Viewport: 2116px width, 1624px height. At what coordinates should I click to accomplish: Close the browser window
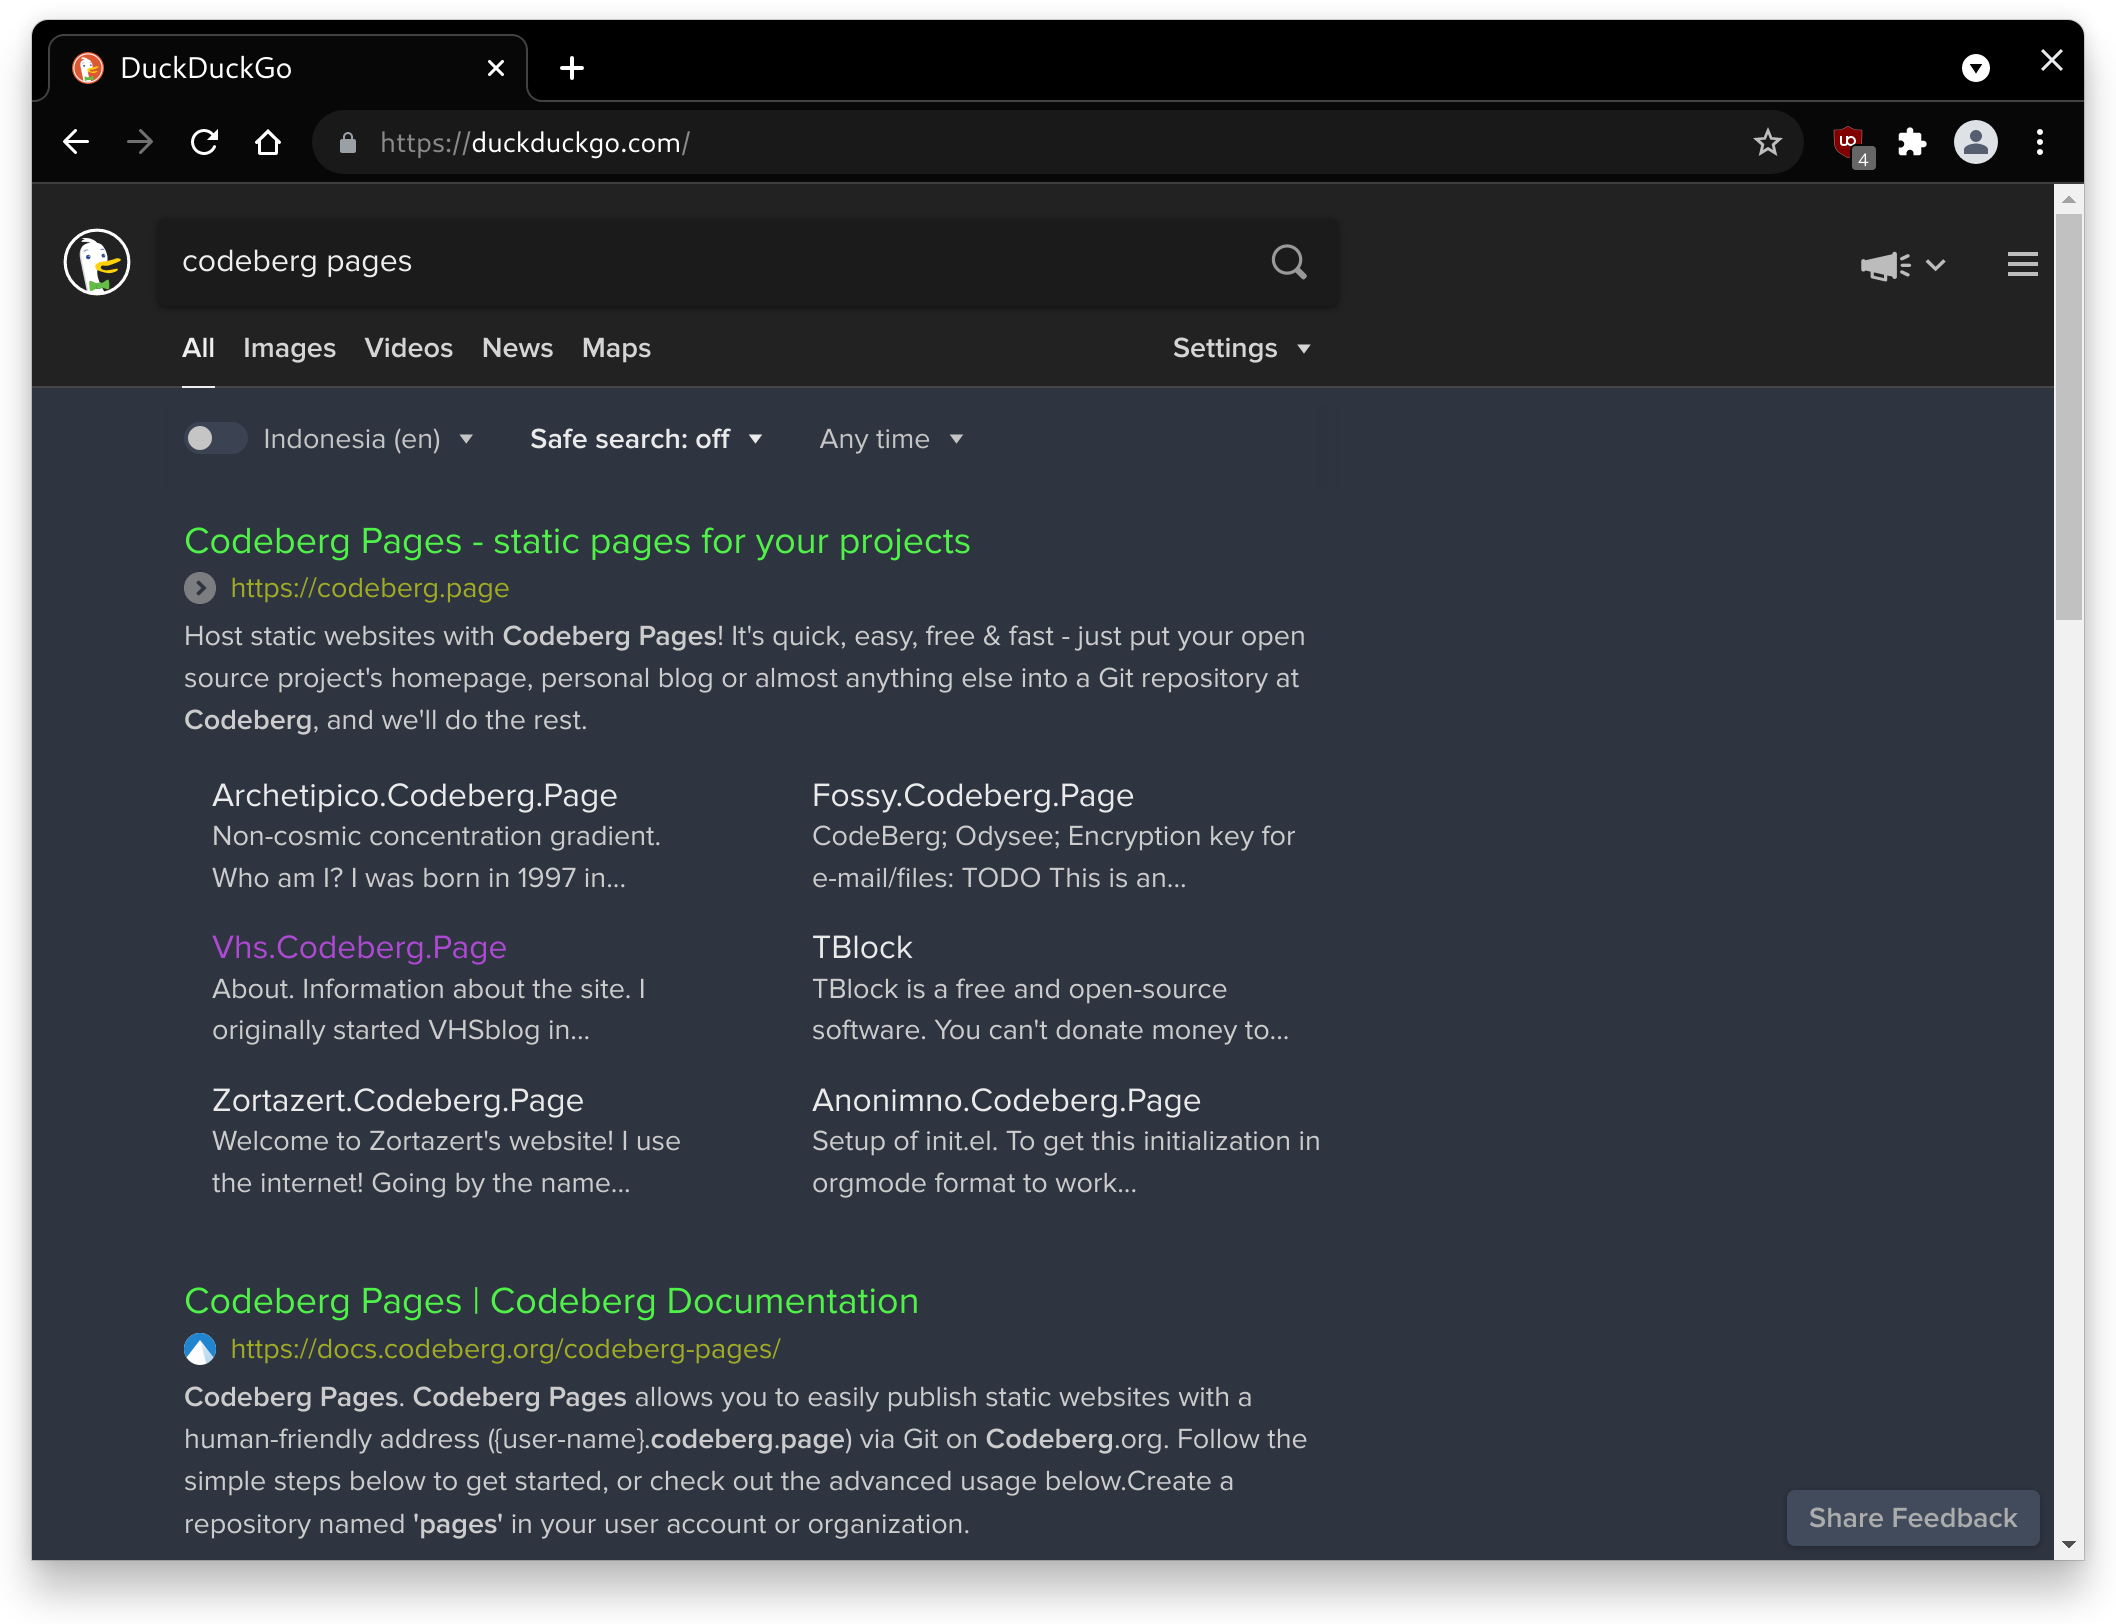point(2051,61)
